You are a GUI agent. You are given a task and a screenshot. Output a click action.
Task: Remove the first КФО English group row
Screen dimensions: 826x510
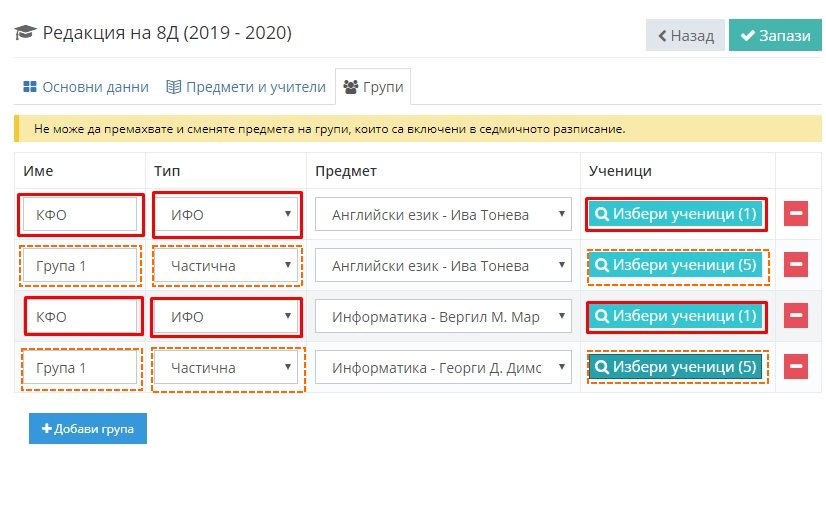coord(795,213)
